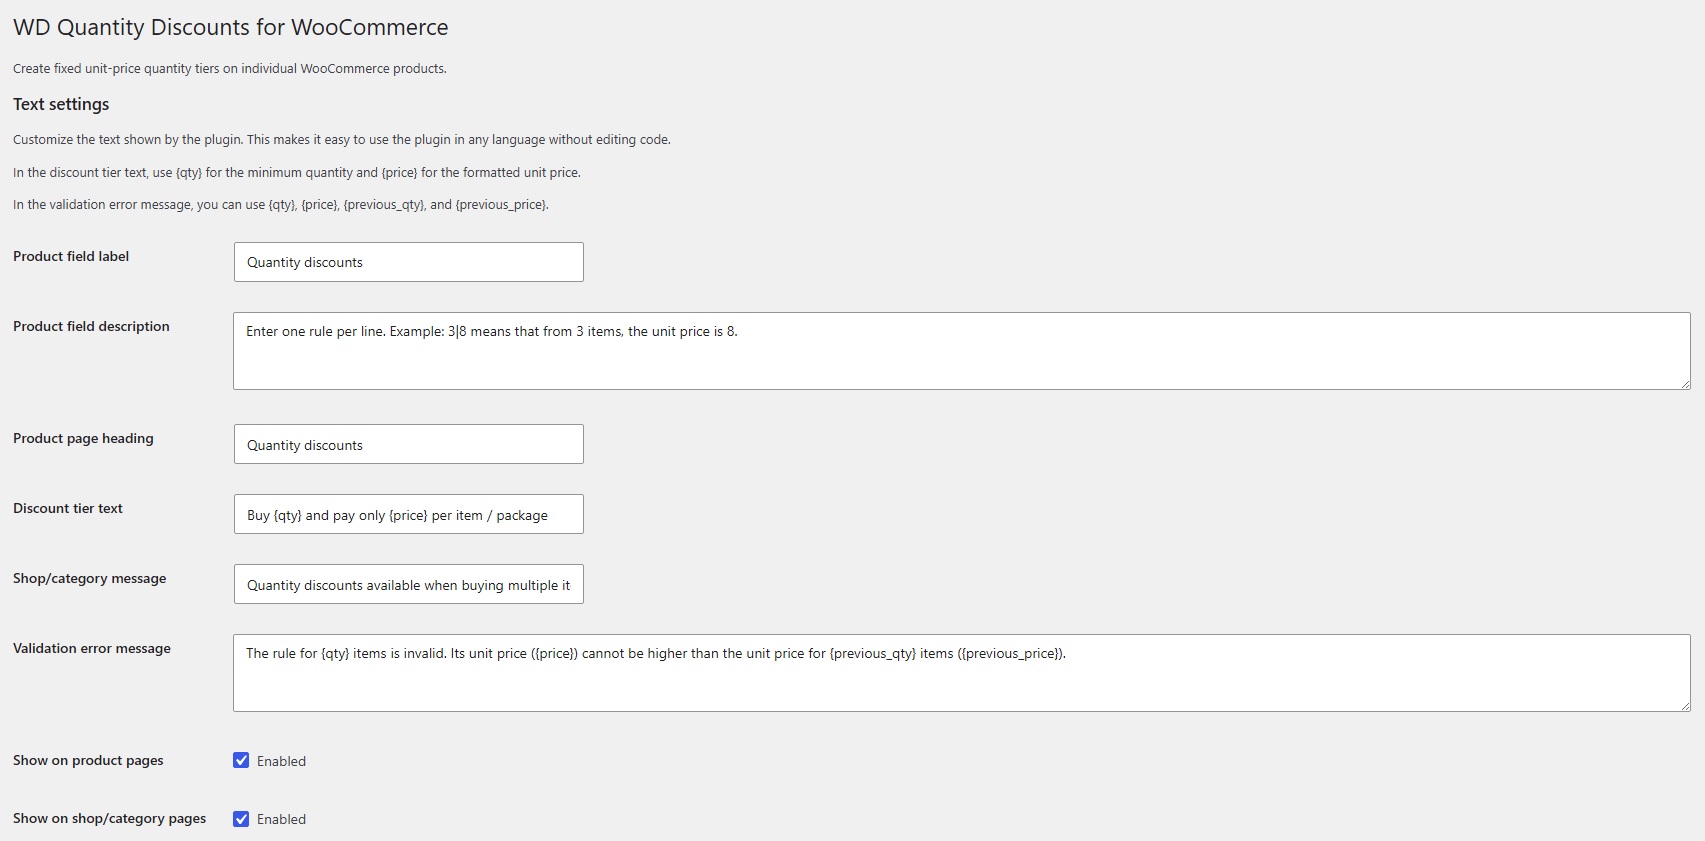Click the resize handle of Validation error message

(x=1685, y=706)
